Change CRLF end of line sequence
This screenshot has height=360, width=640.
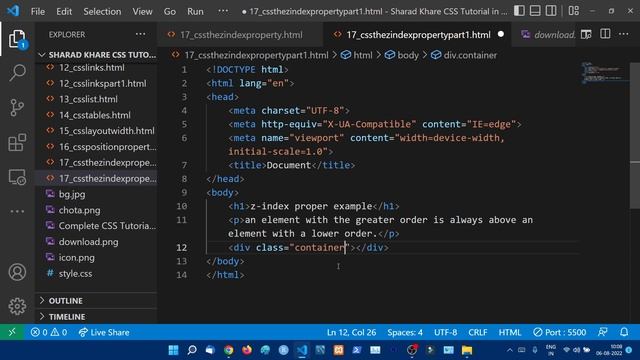(478, 332)
